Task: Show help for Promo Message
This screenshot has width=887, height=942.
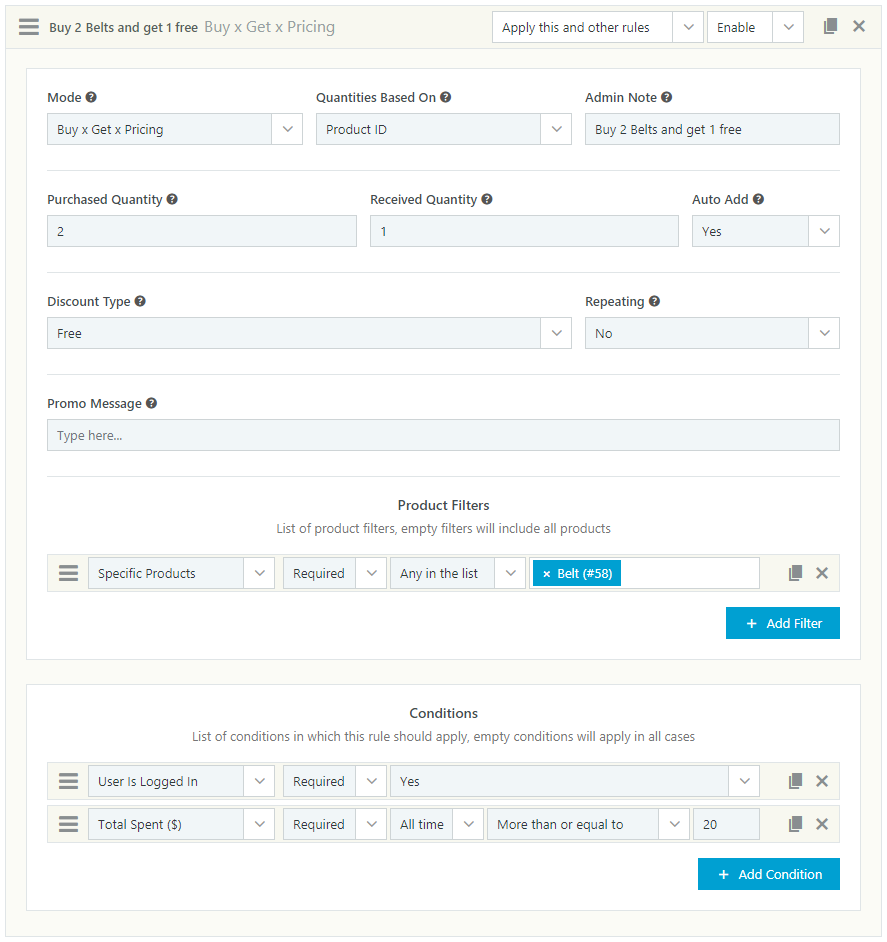Action: pos(151,403)
